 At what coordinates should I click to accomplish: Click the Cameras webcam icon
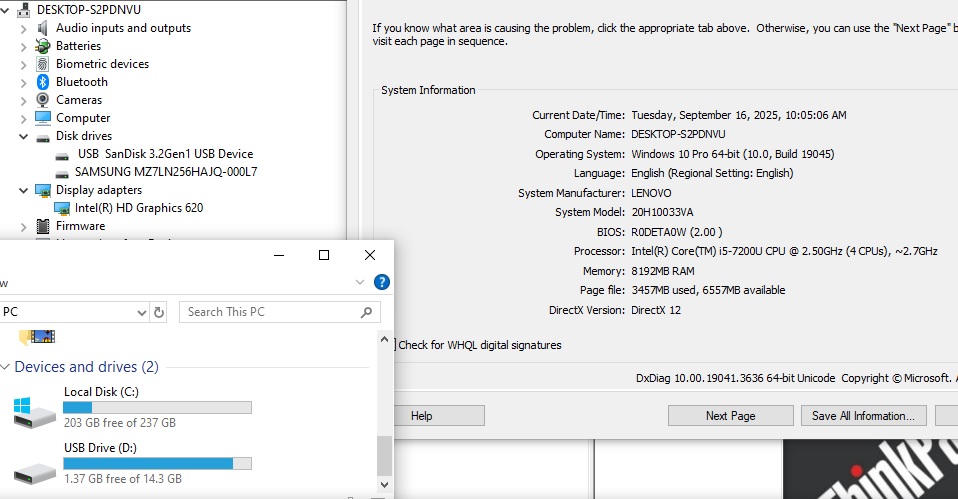pyautogui.click(x=43, y=100)
